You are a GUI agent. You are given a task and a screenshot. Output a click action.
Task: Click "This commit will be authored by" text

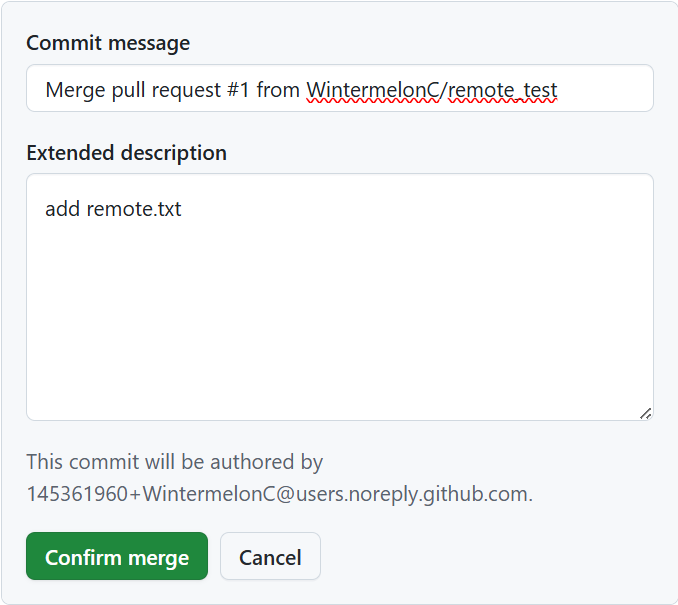pyautogui.click(x=174, y=462)
